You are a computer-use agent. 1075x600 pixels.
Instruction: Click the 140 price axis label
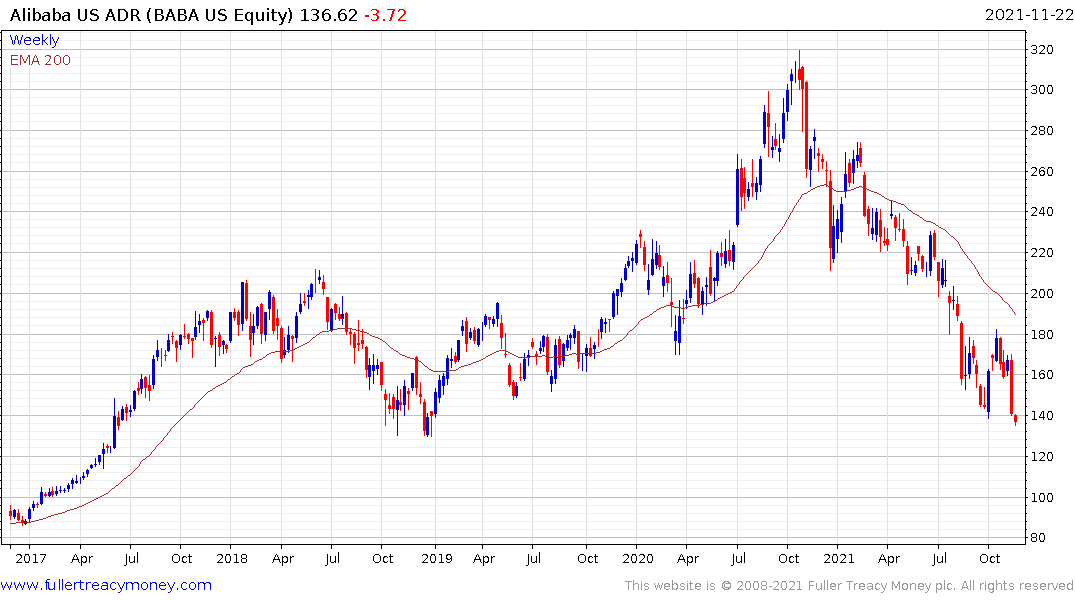1042,416
